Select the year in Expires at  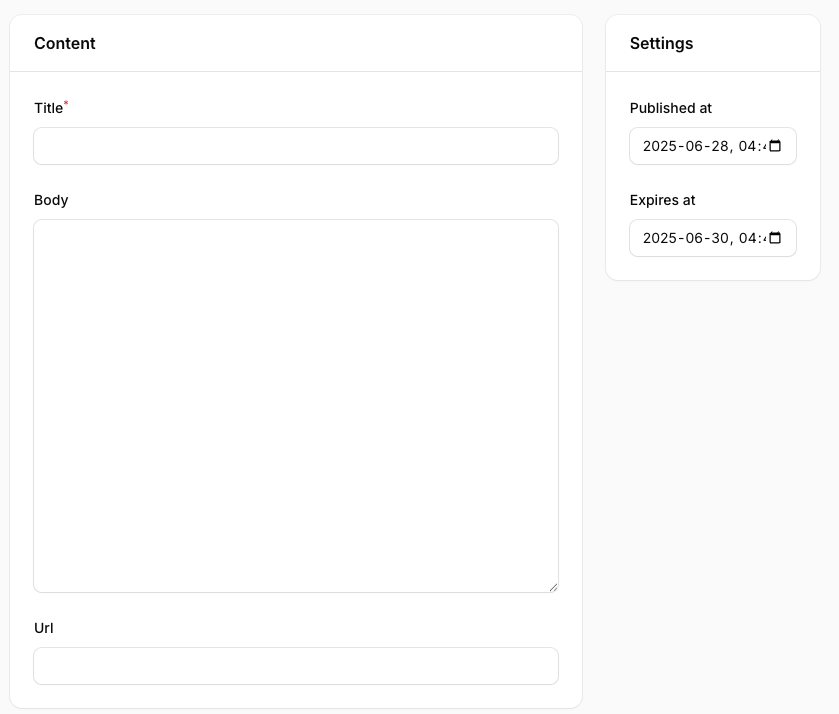[x=659, y=238]
